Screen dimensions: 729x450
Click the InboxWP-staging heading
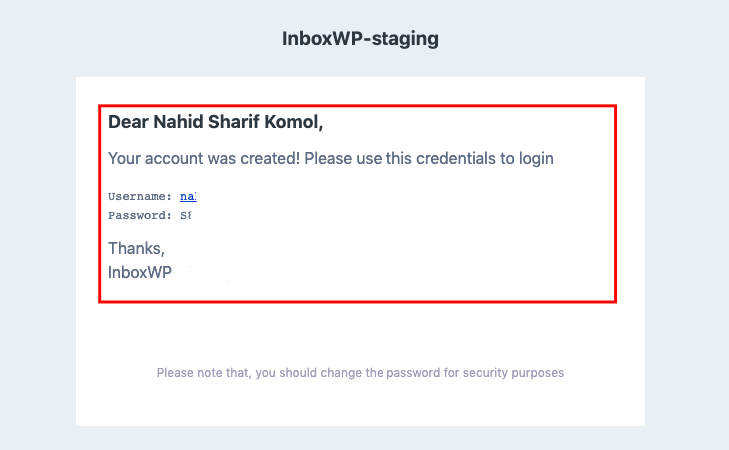coord(361,40)
